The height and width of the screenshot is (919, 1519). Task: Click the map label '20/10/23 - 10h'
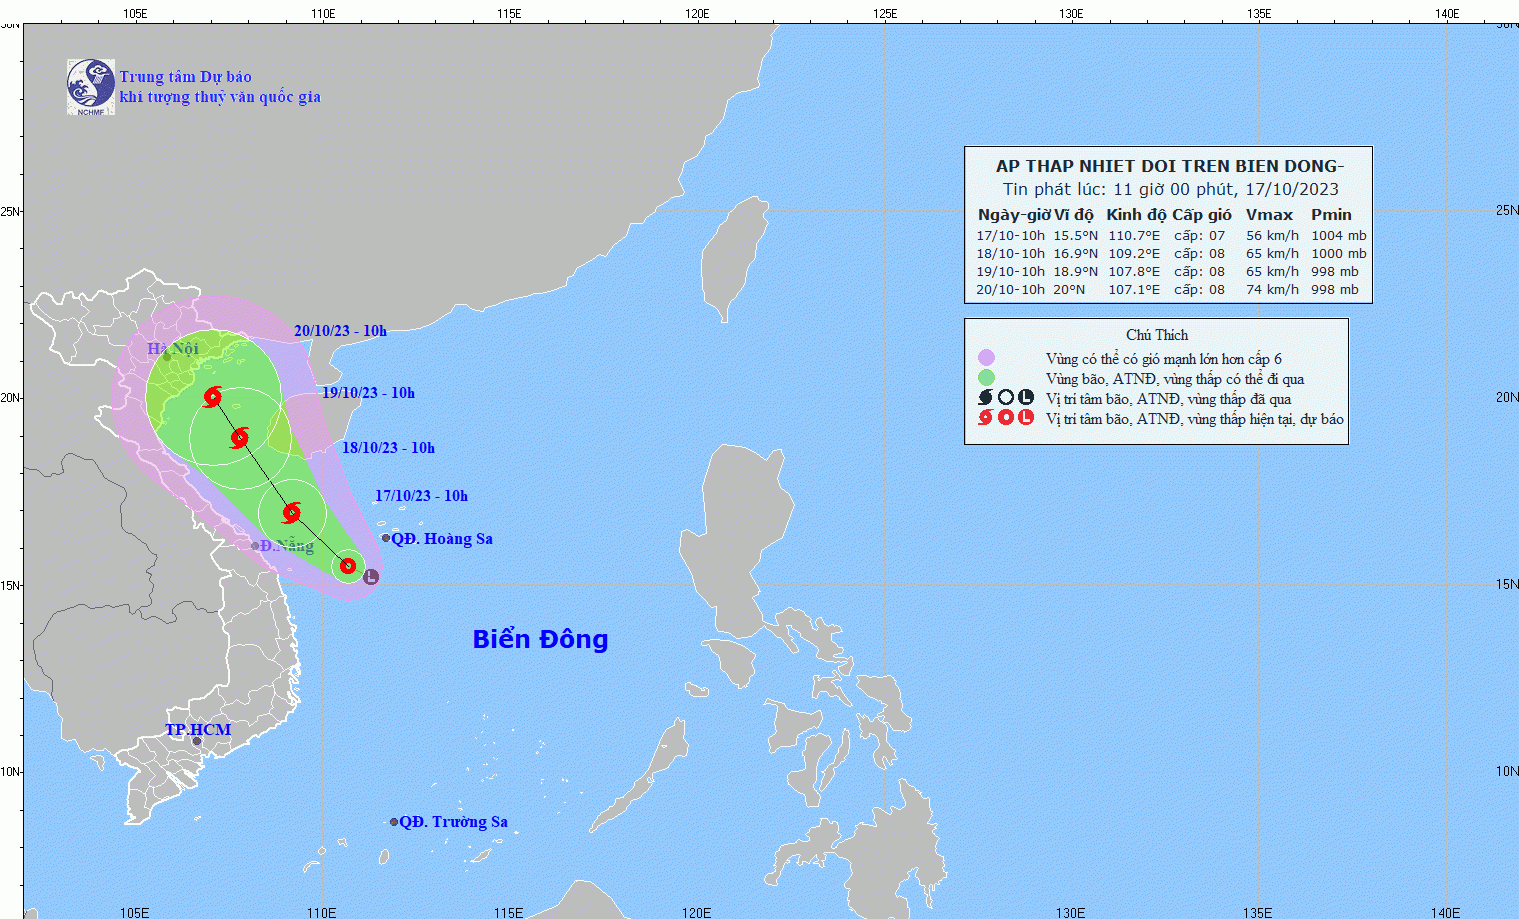340,331
